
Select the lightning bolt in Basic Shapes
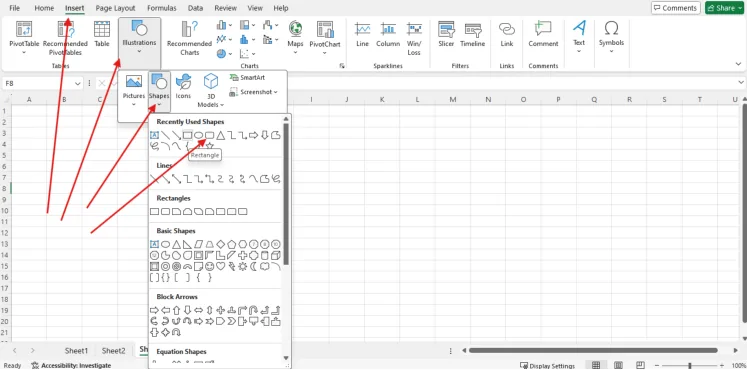tap(232, 266)
